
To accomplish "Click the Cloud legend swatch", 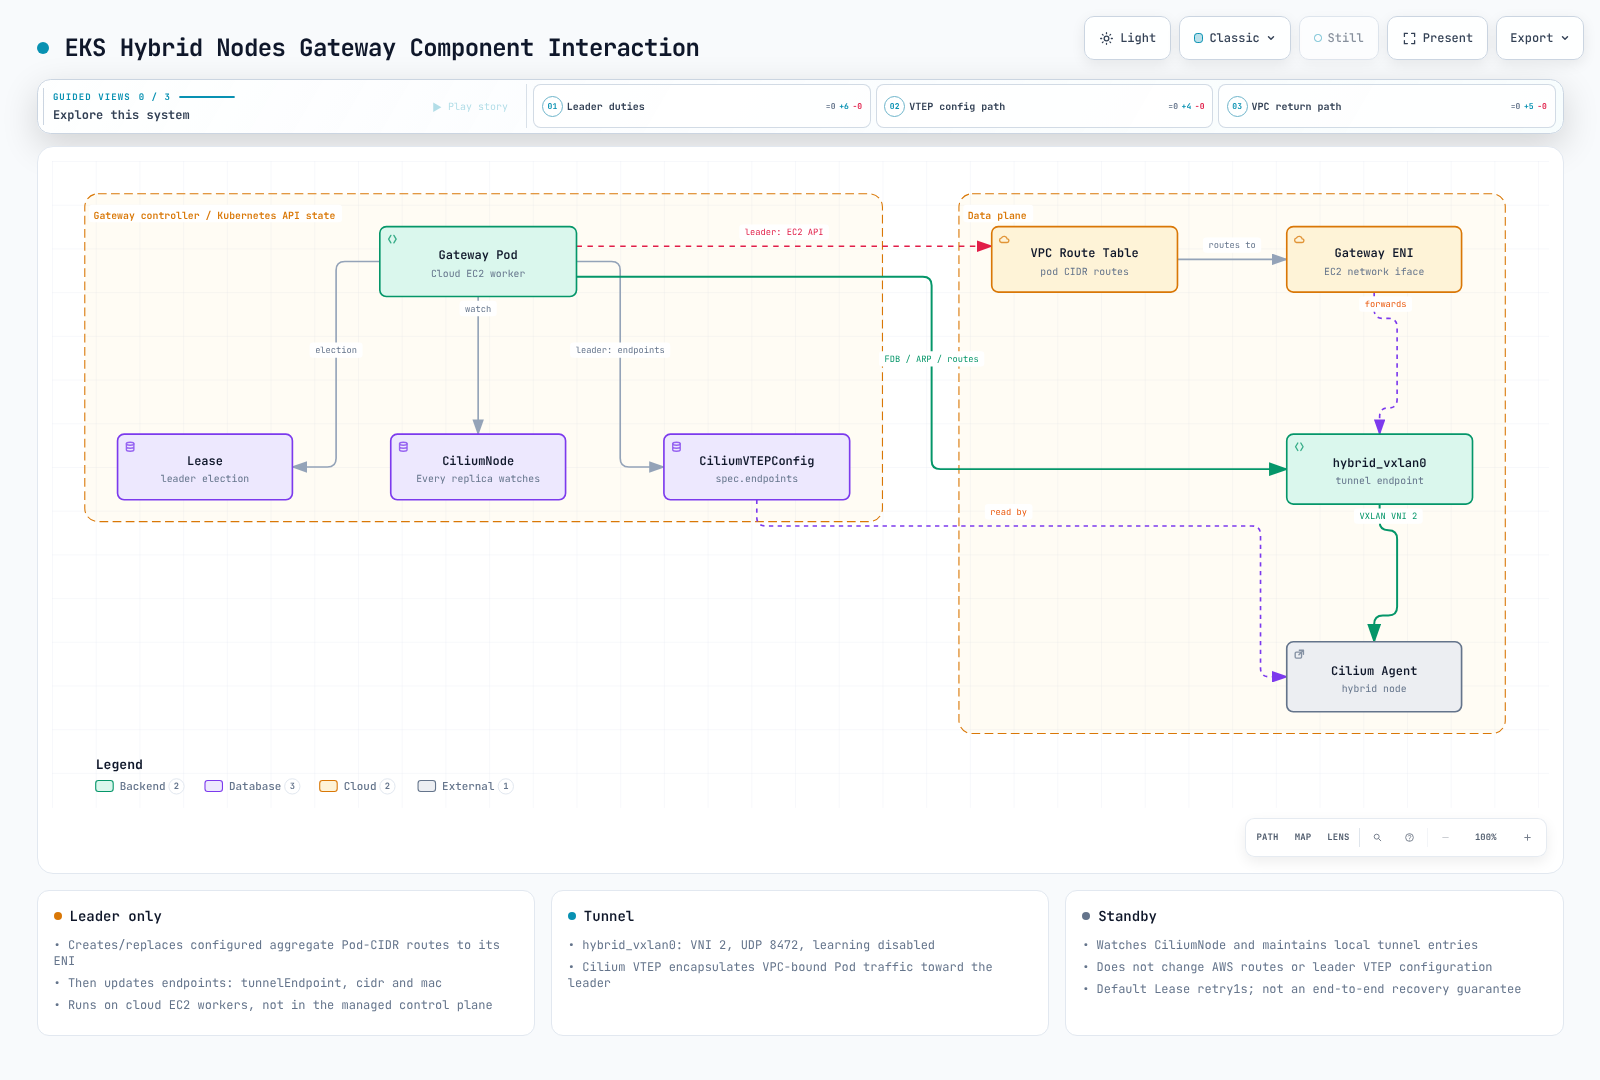I will (x=328, y=786).
